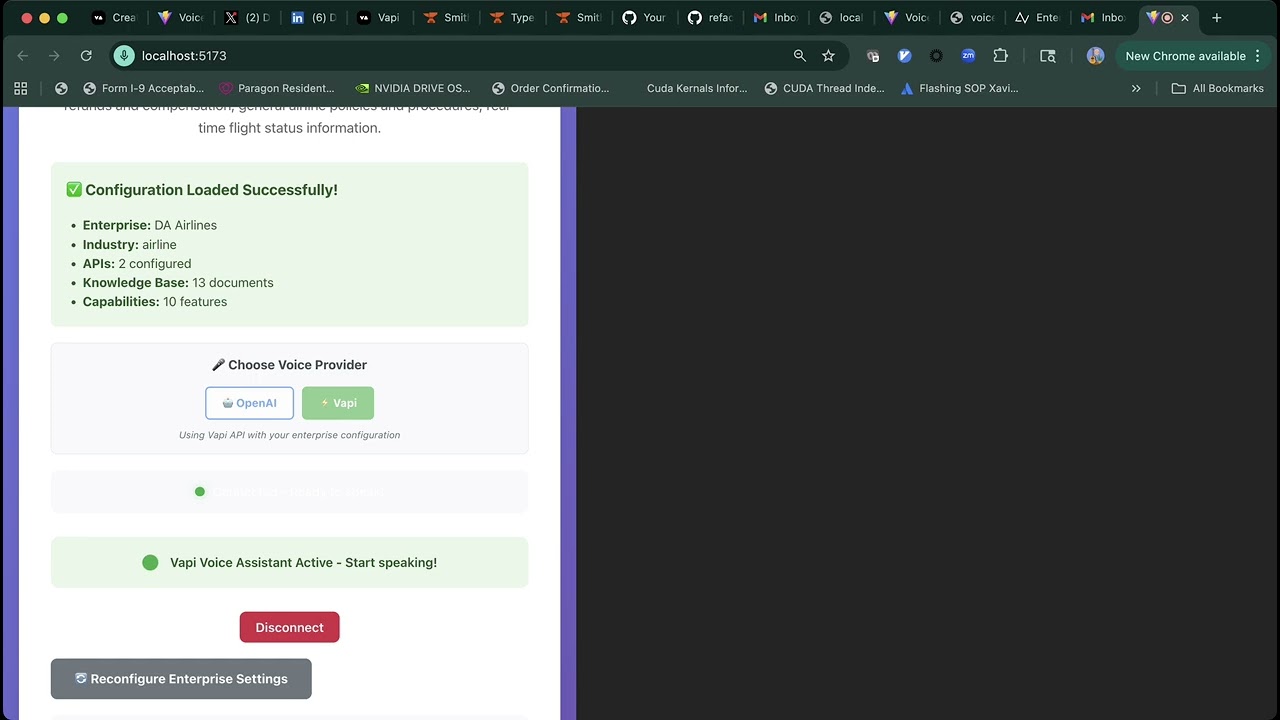Image resolution: width=1280 pixels, height=720 pixels.
Task: Open the apps grid in the bookmarks bar
Action: coord(21,88)
